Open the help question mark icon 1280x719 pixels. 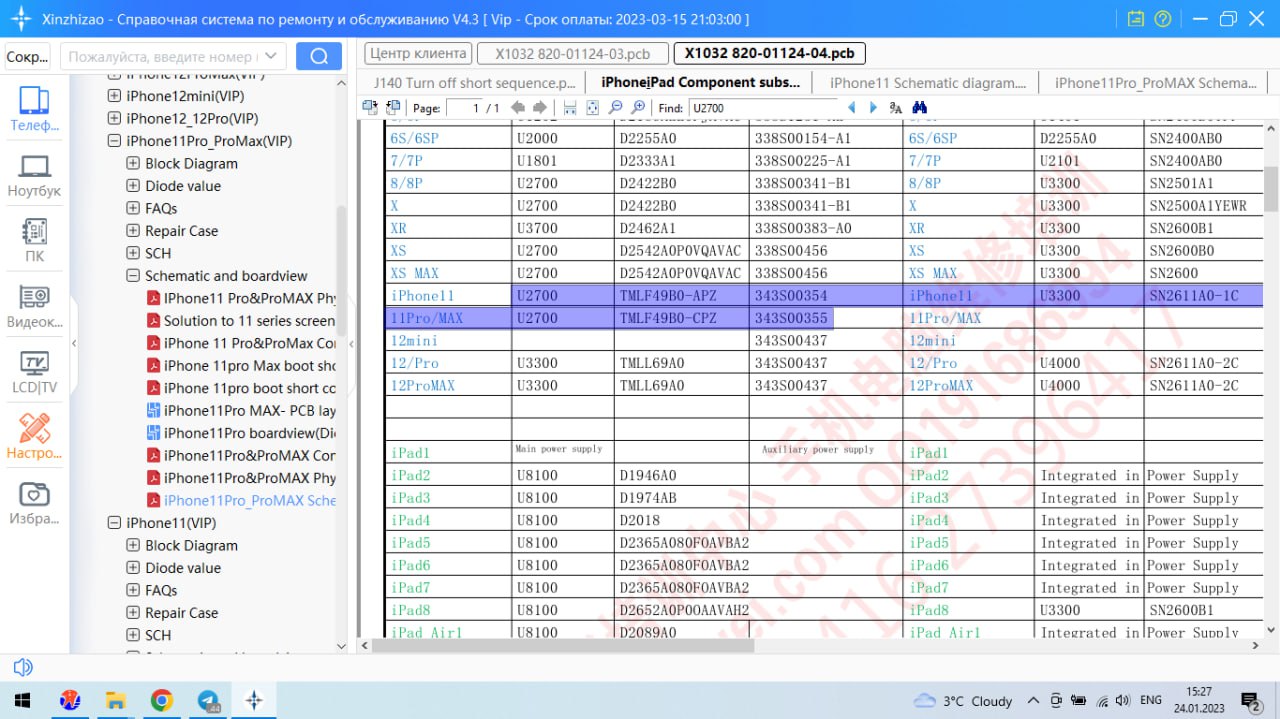click(1162, 19)
